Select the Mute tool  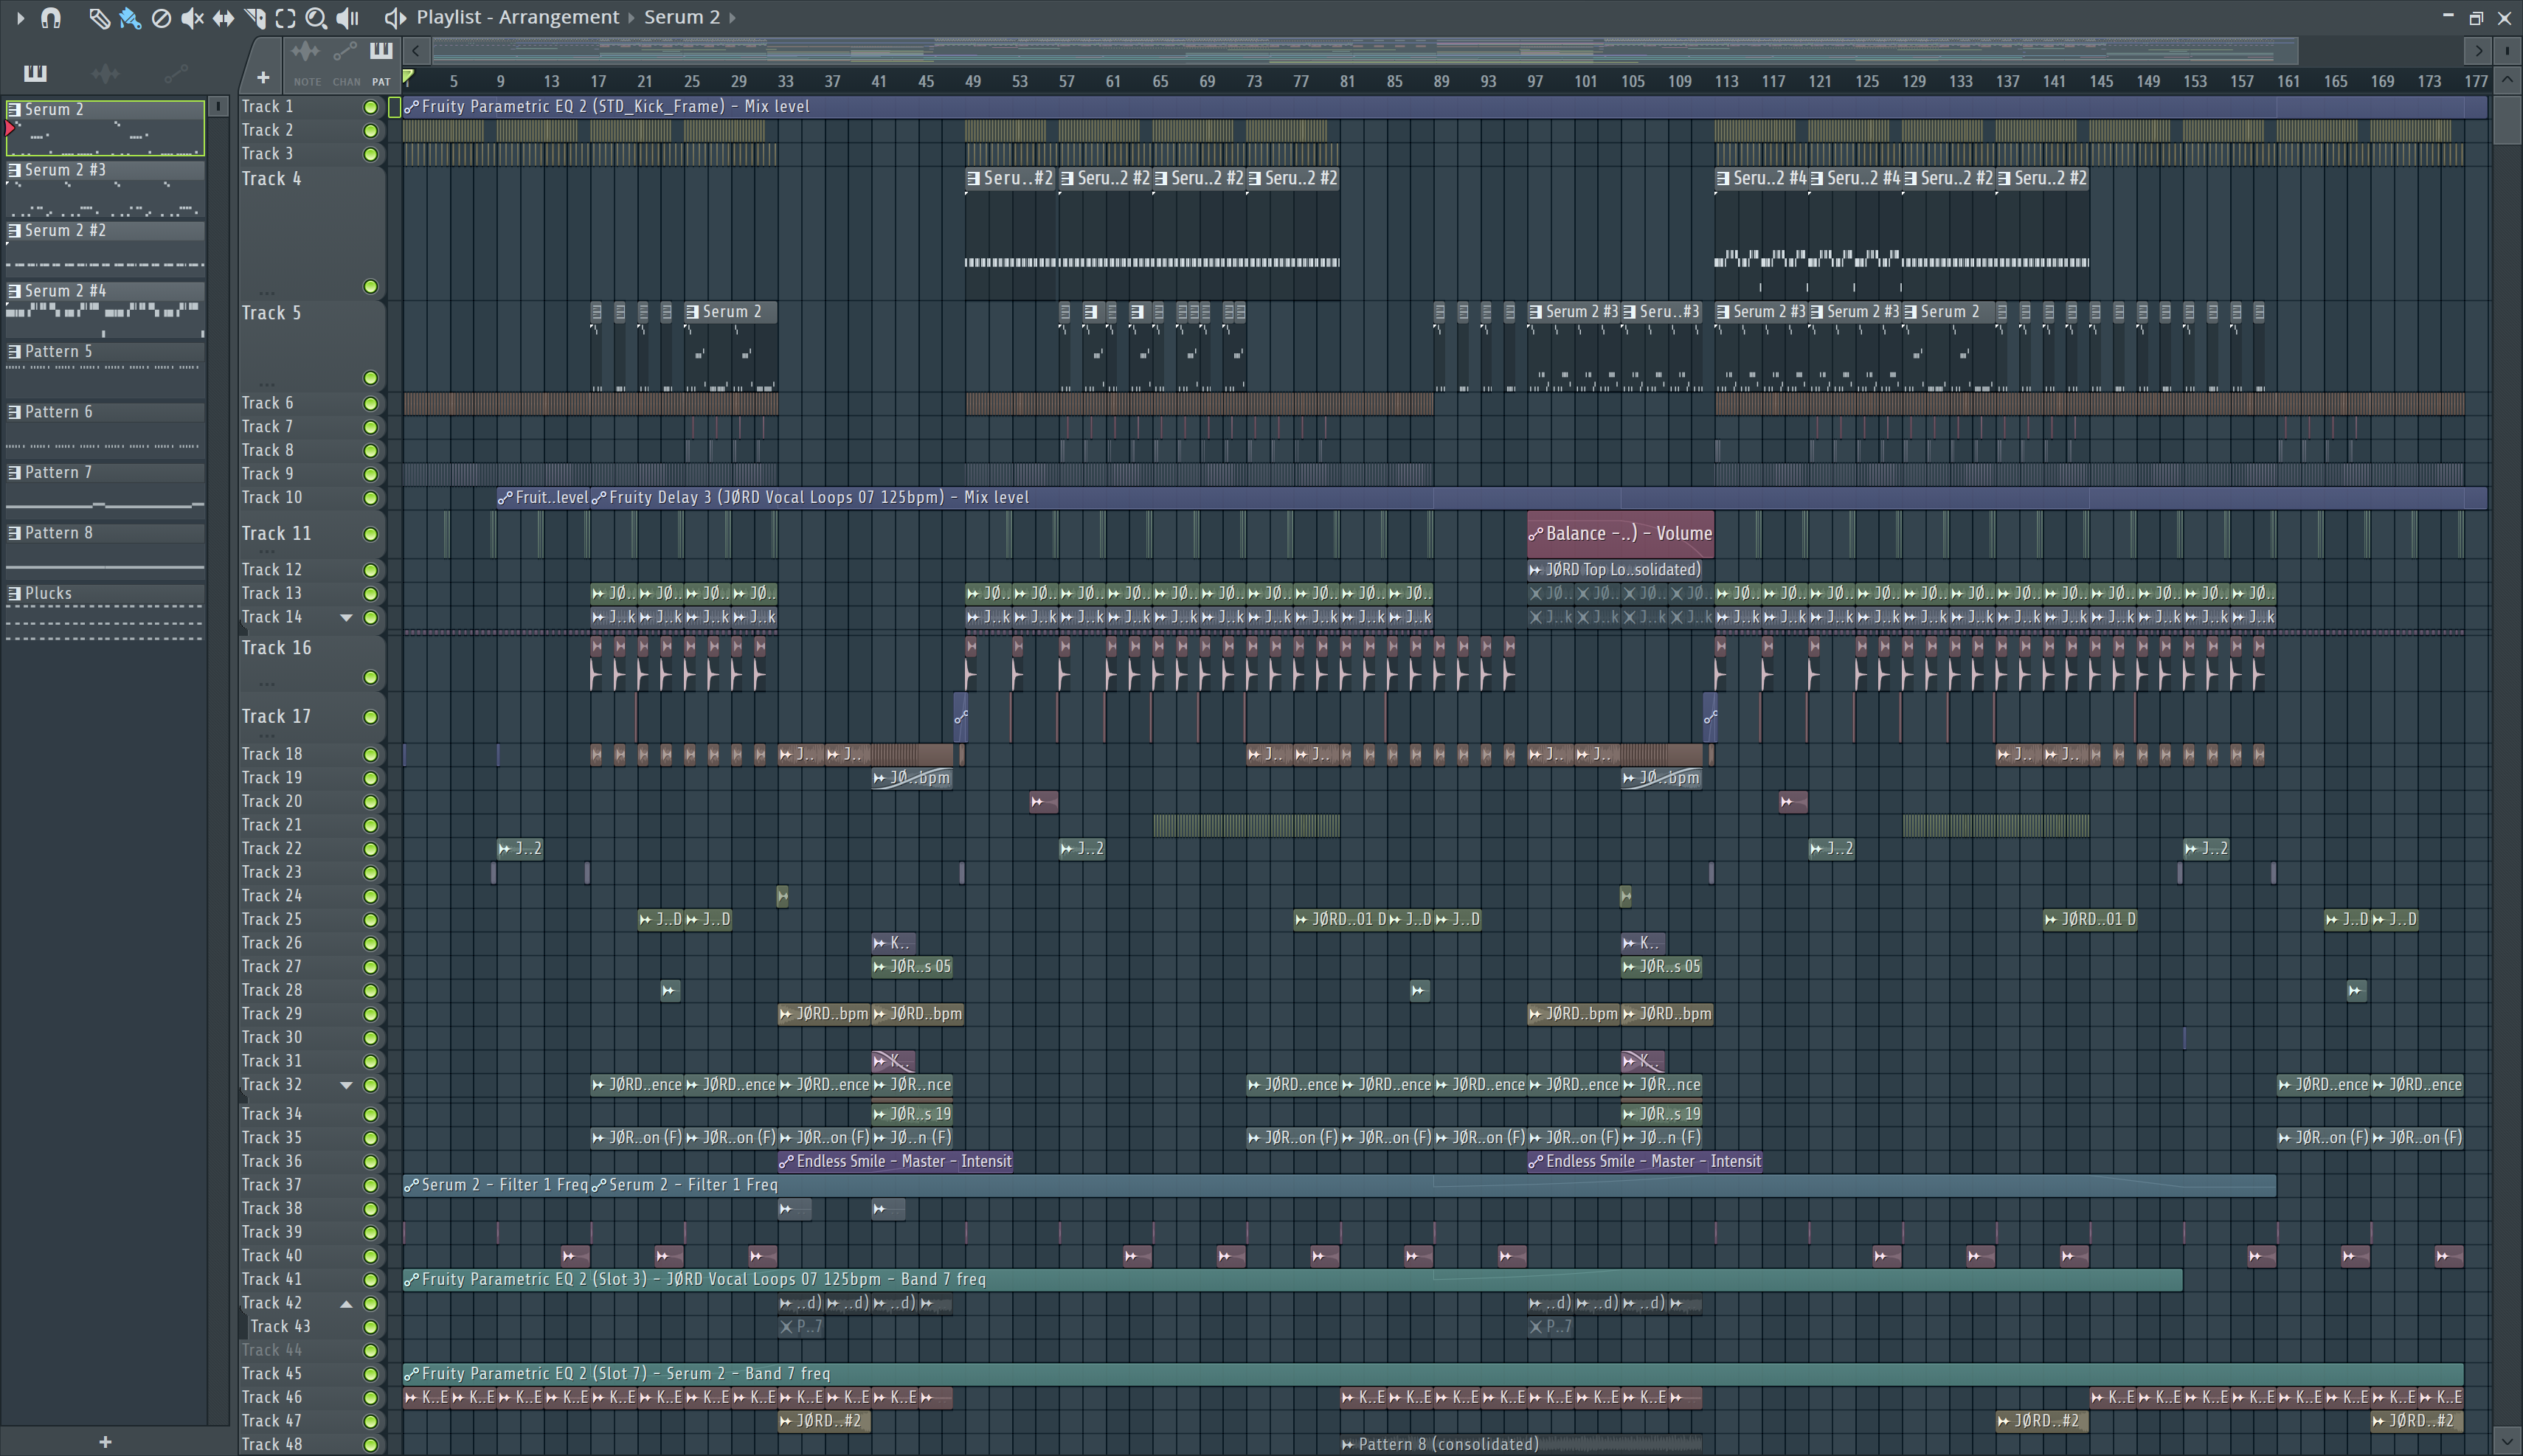[x=192, y=17]
